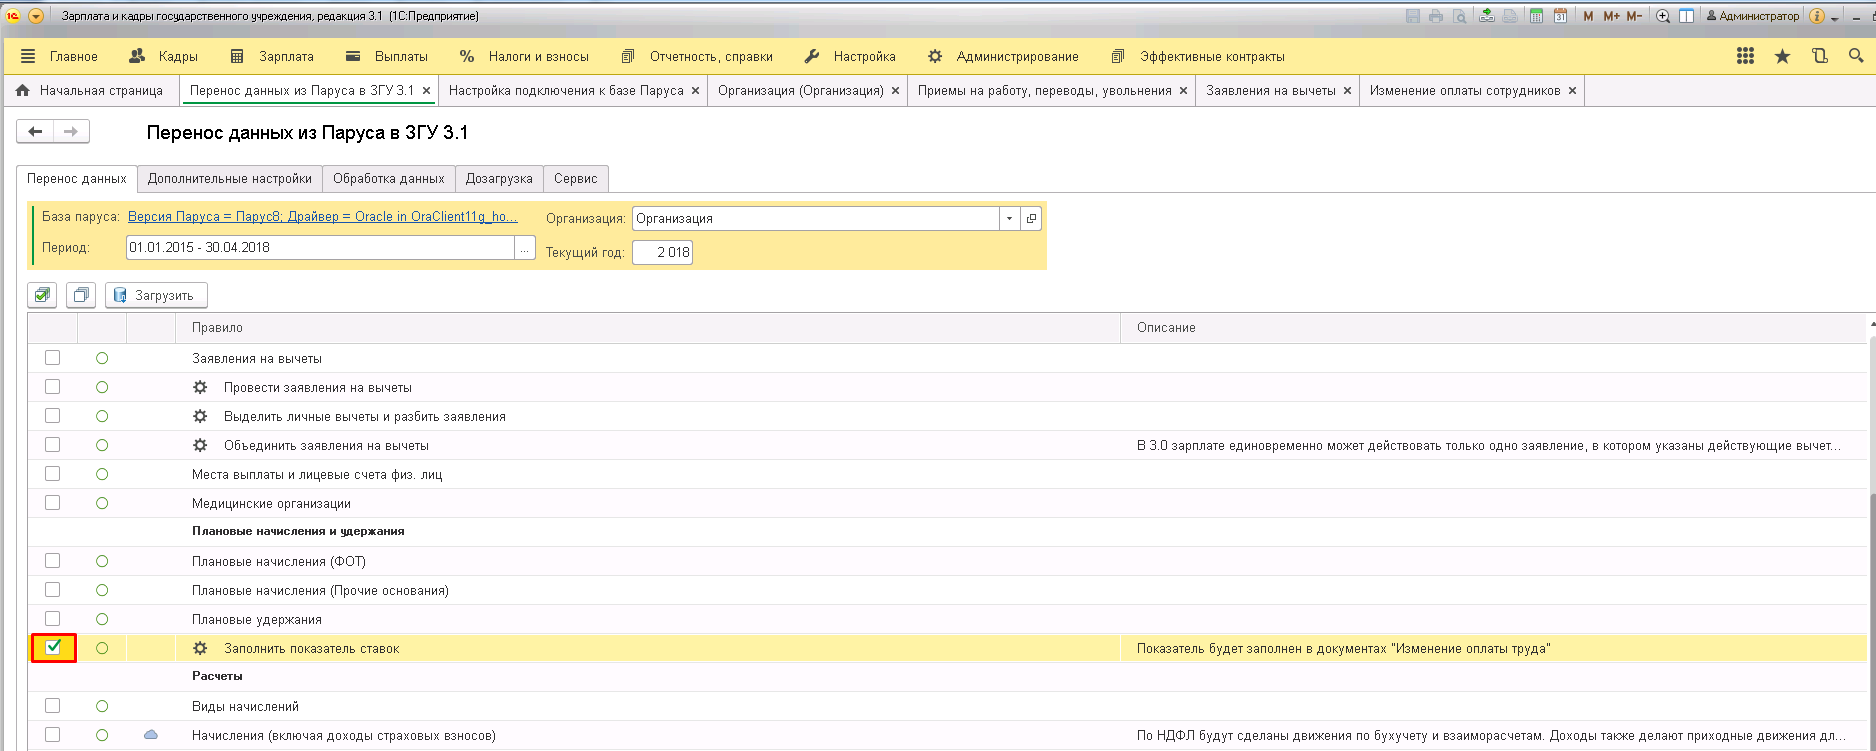Click the uncheck all rules icon
Screen dimensions: 1876x751
[81, 295]
